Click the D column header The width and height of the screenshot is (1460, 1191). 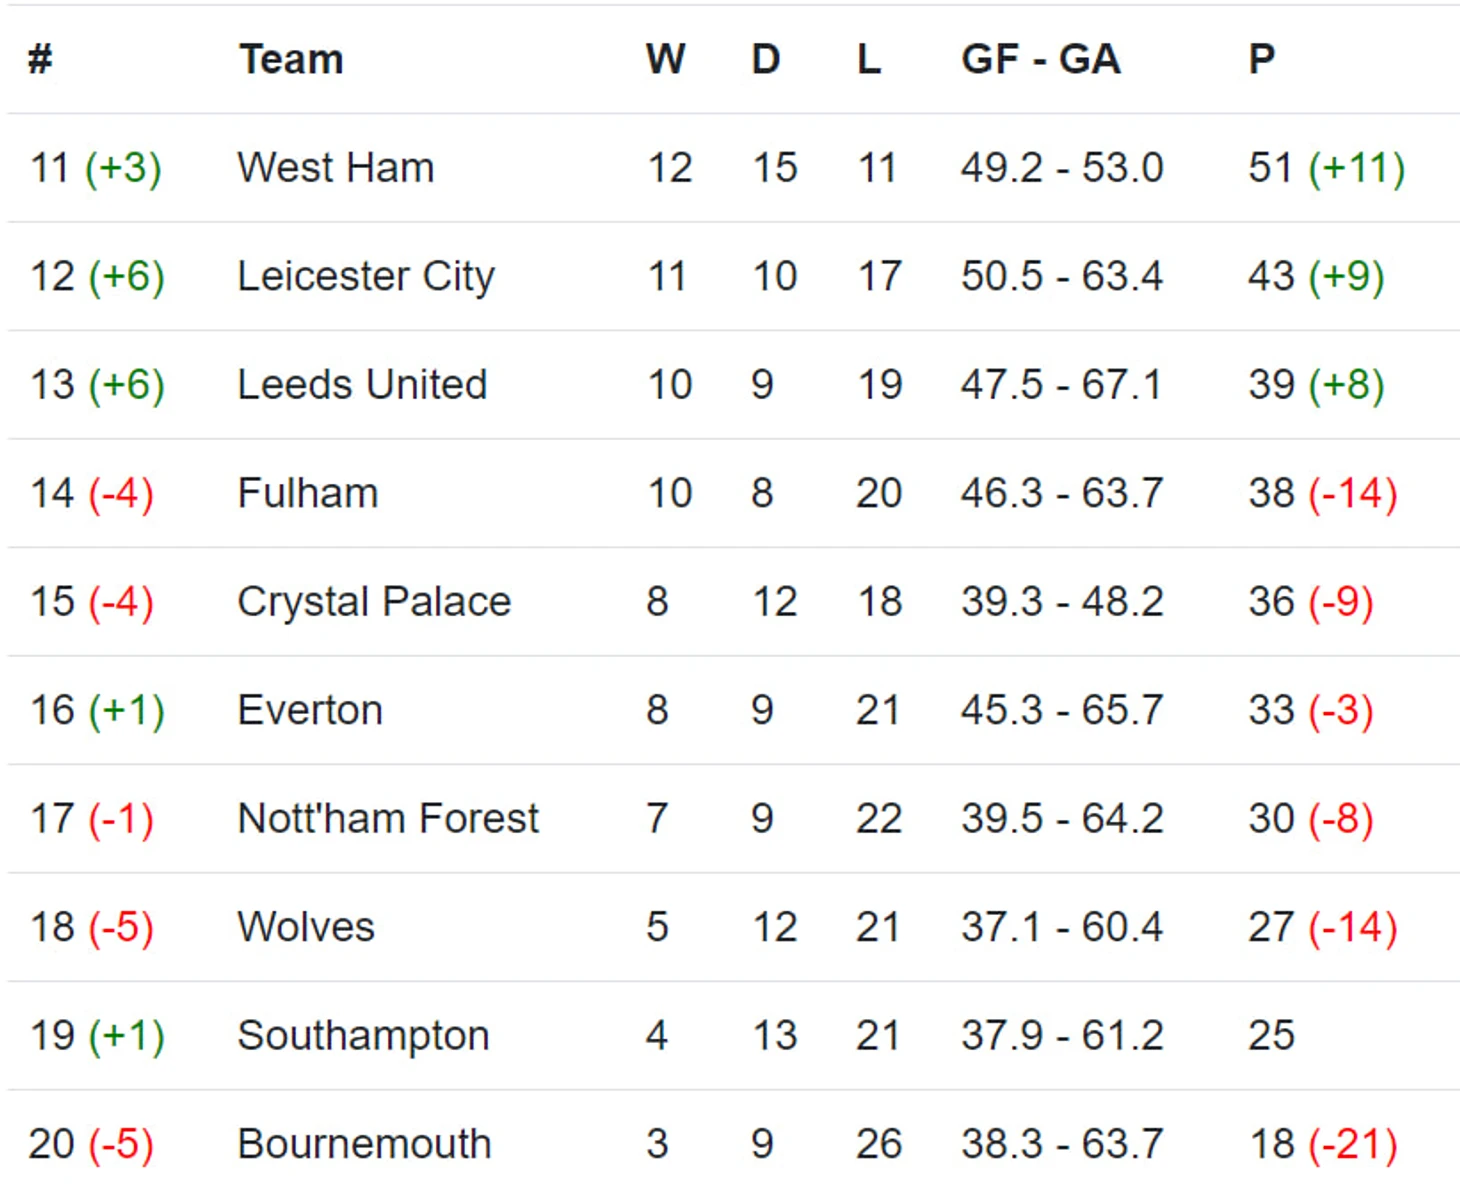tap(766, 59)
